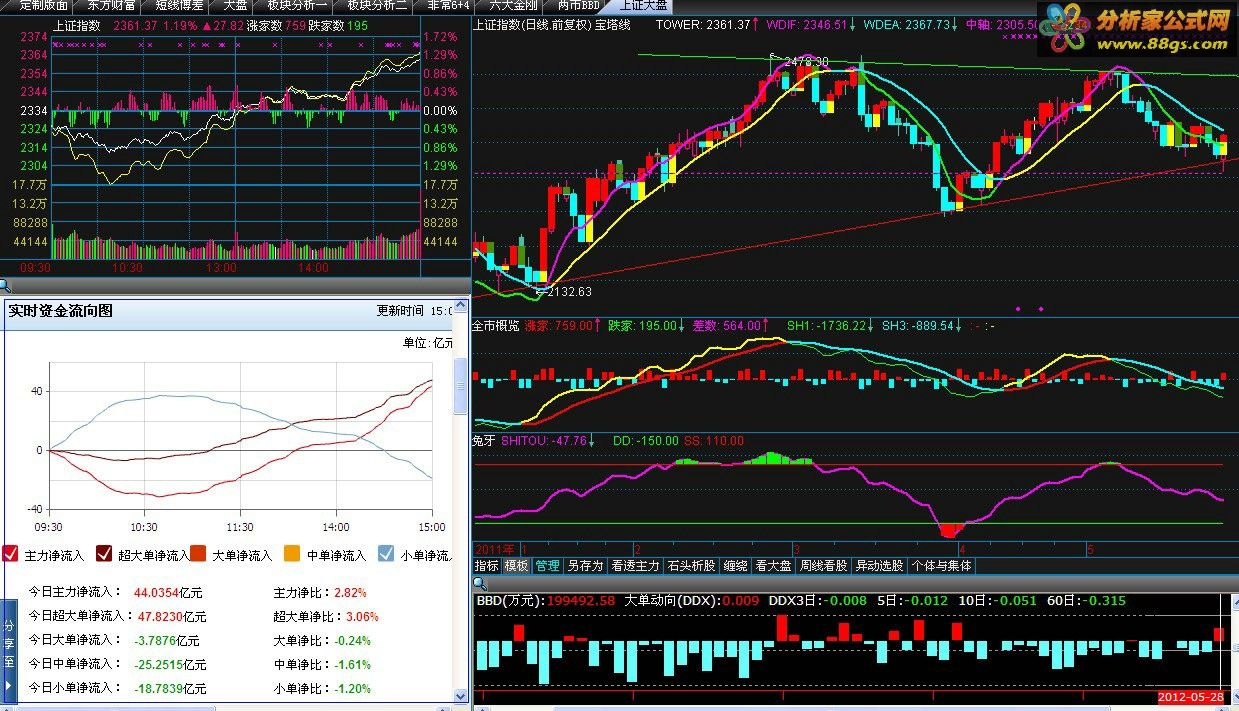Toggle the 小单净流入 checkbox

(x=386, y=554)
